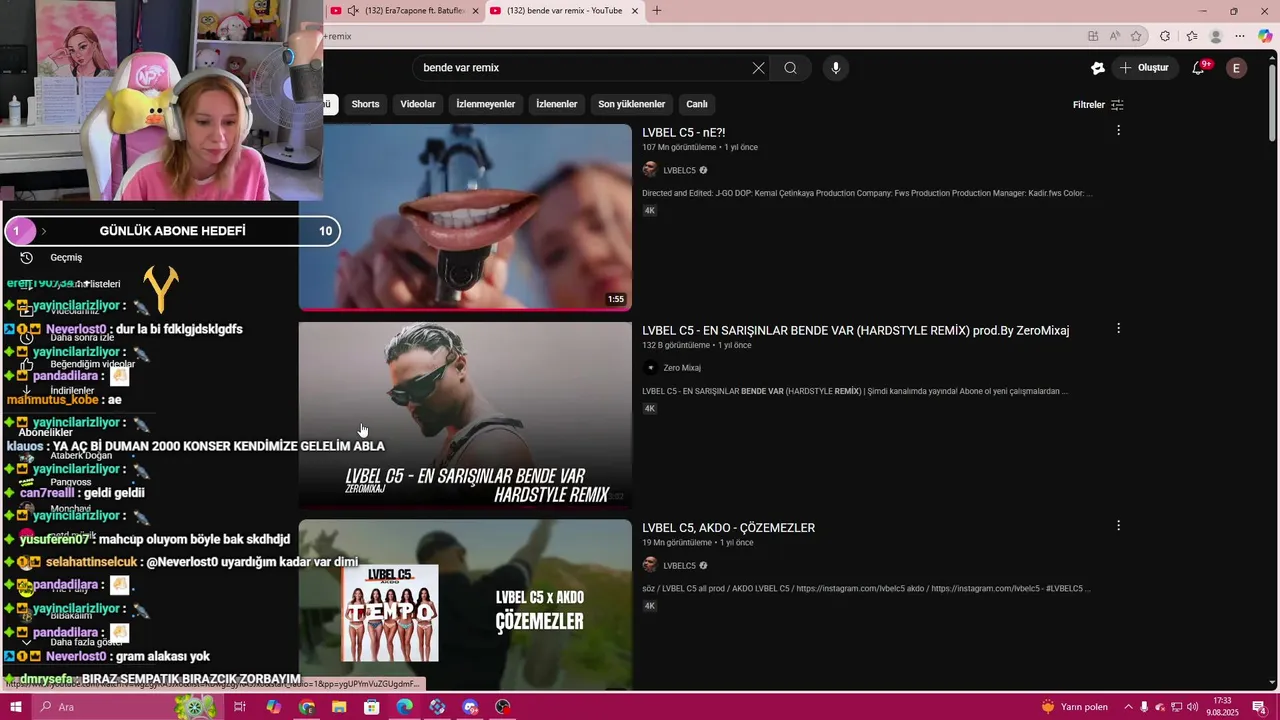Open OBS Studio from the taskbar
This screenshot has width=1280, height=720.
(503, 707)
